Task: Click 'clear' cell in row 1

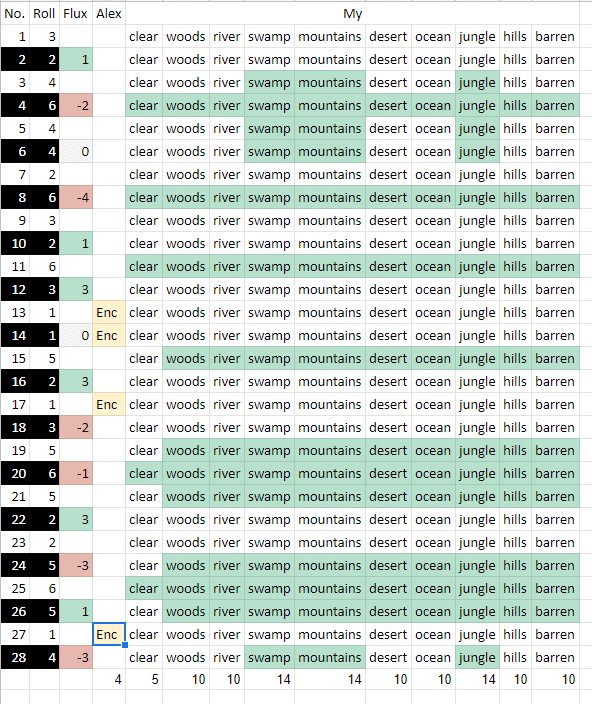Action: click(144, 36)
